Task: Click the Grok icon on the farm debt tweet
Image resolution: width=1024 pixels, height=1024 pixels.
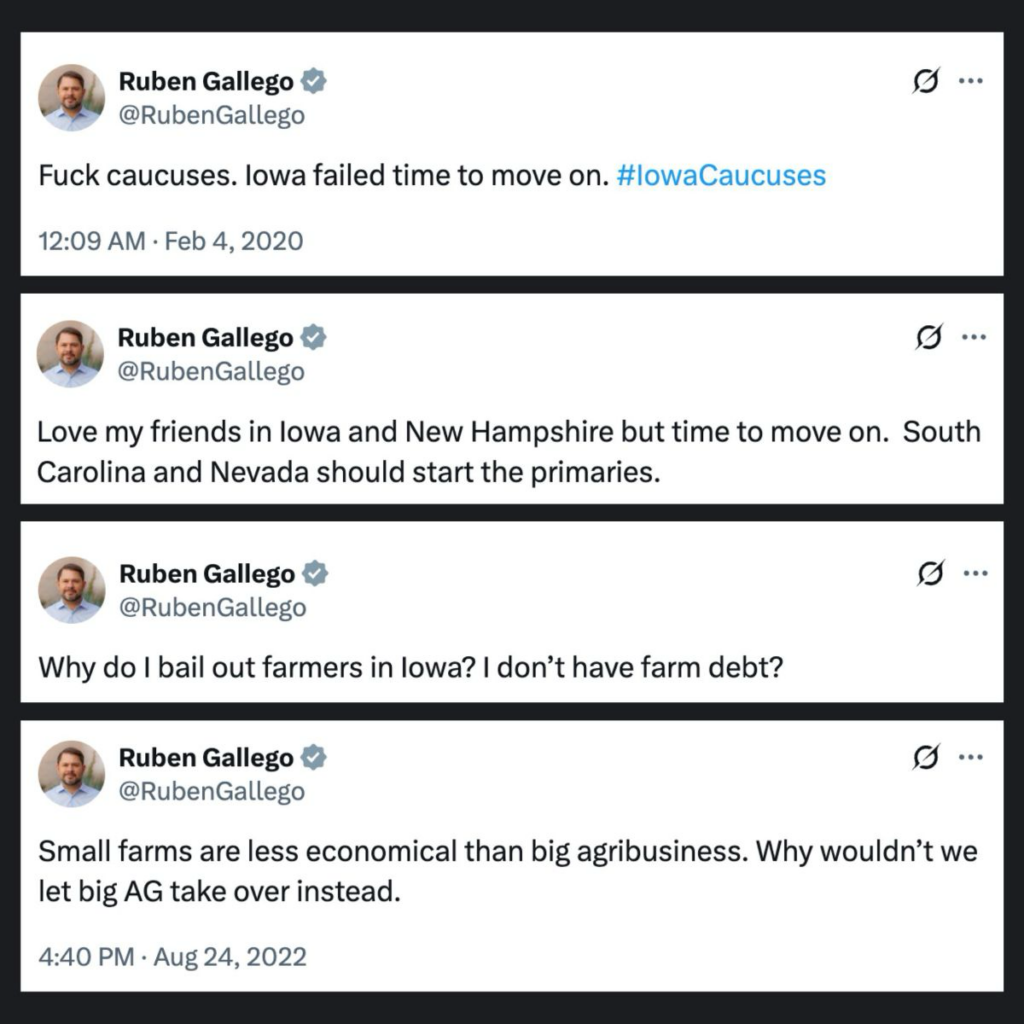Action: pos(929,574)
